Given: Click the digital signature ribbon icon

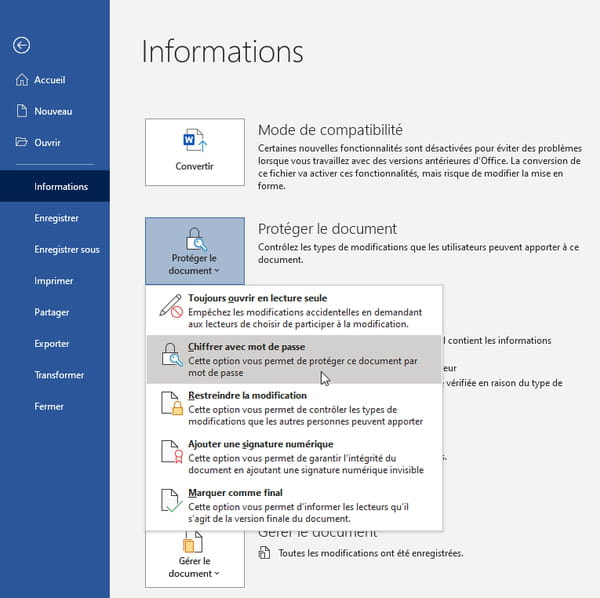Looking at the screenshot, I should coord(172,452).
